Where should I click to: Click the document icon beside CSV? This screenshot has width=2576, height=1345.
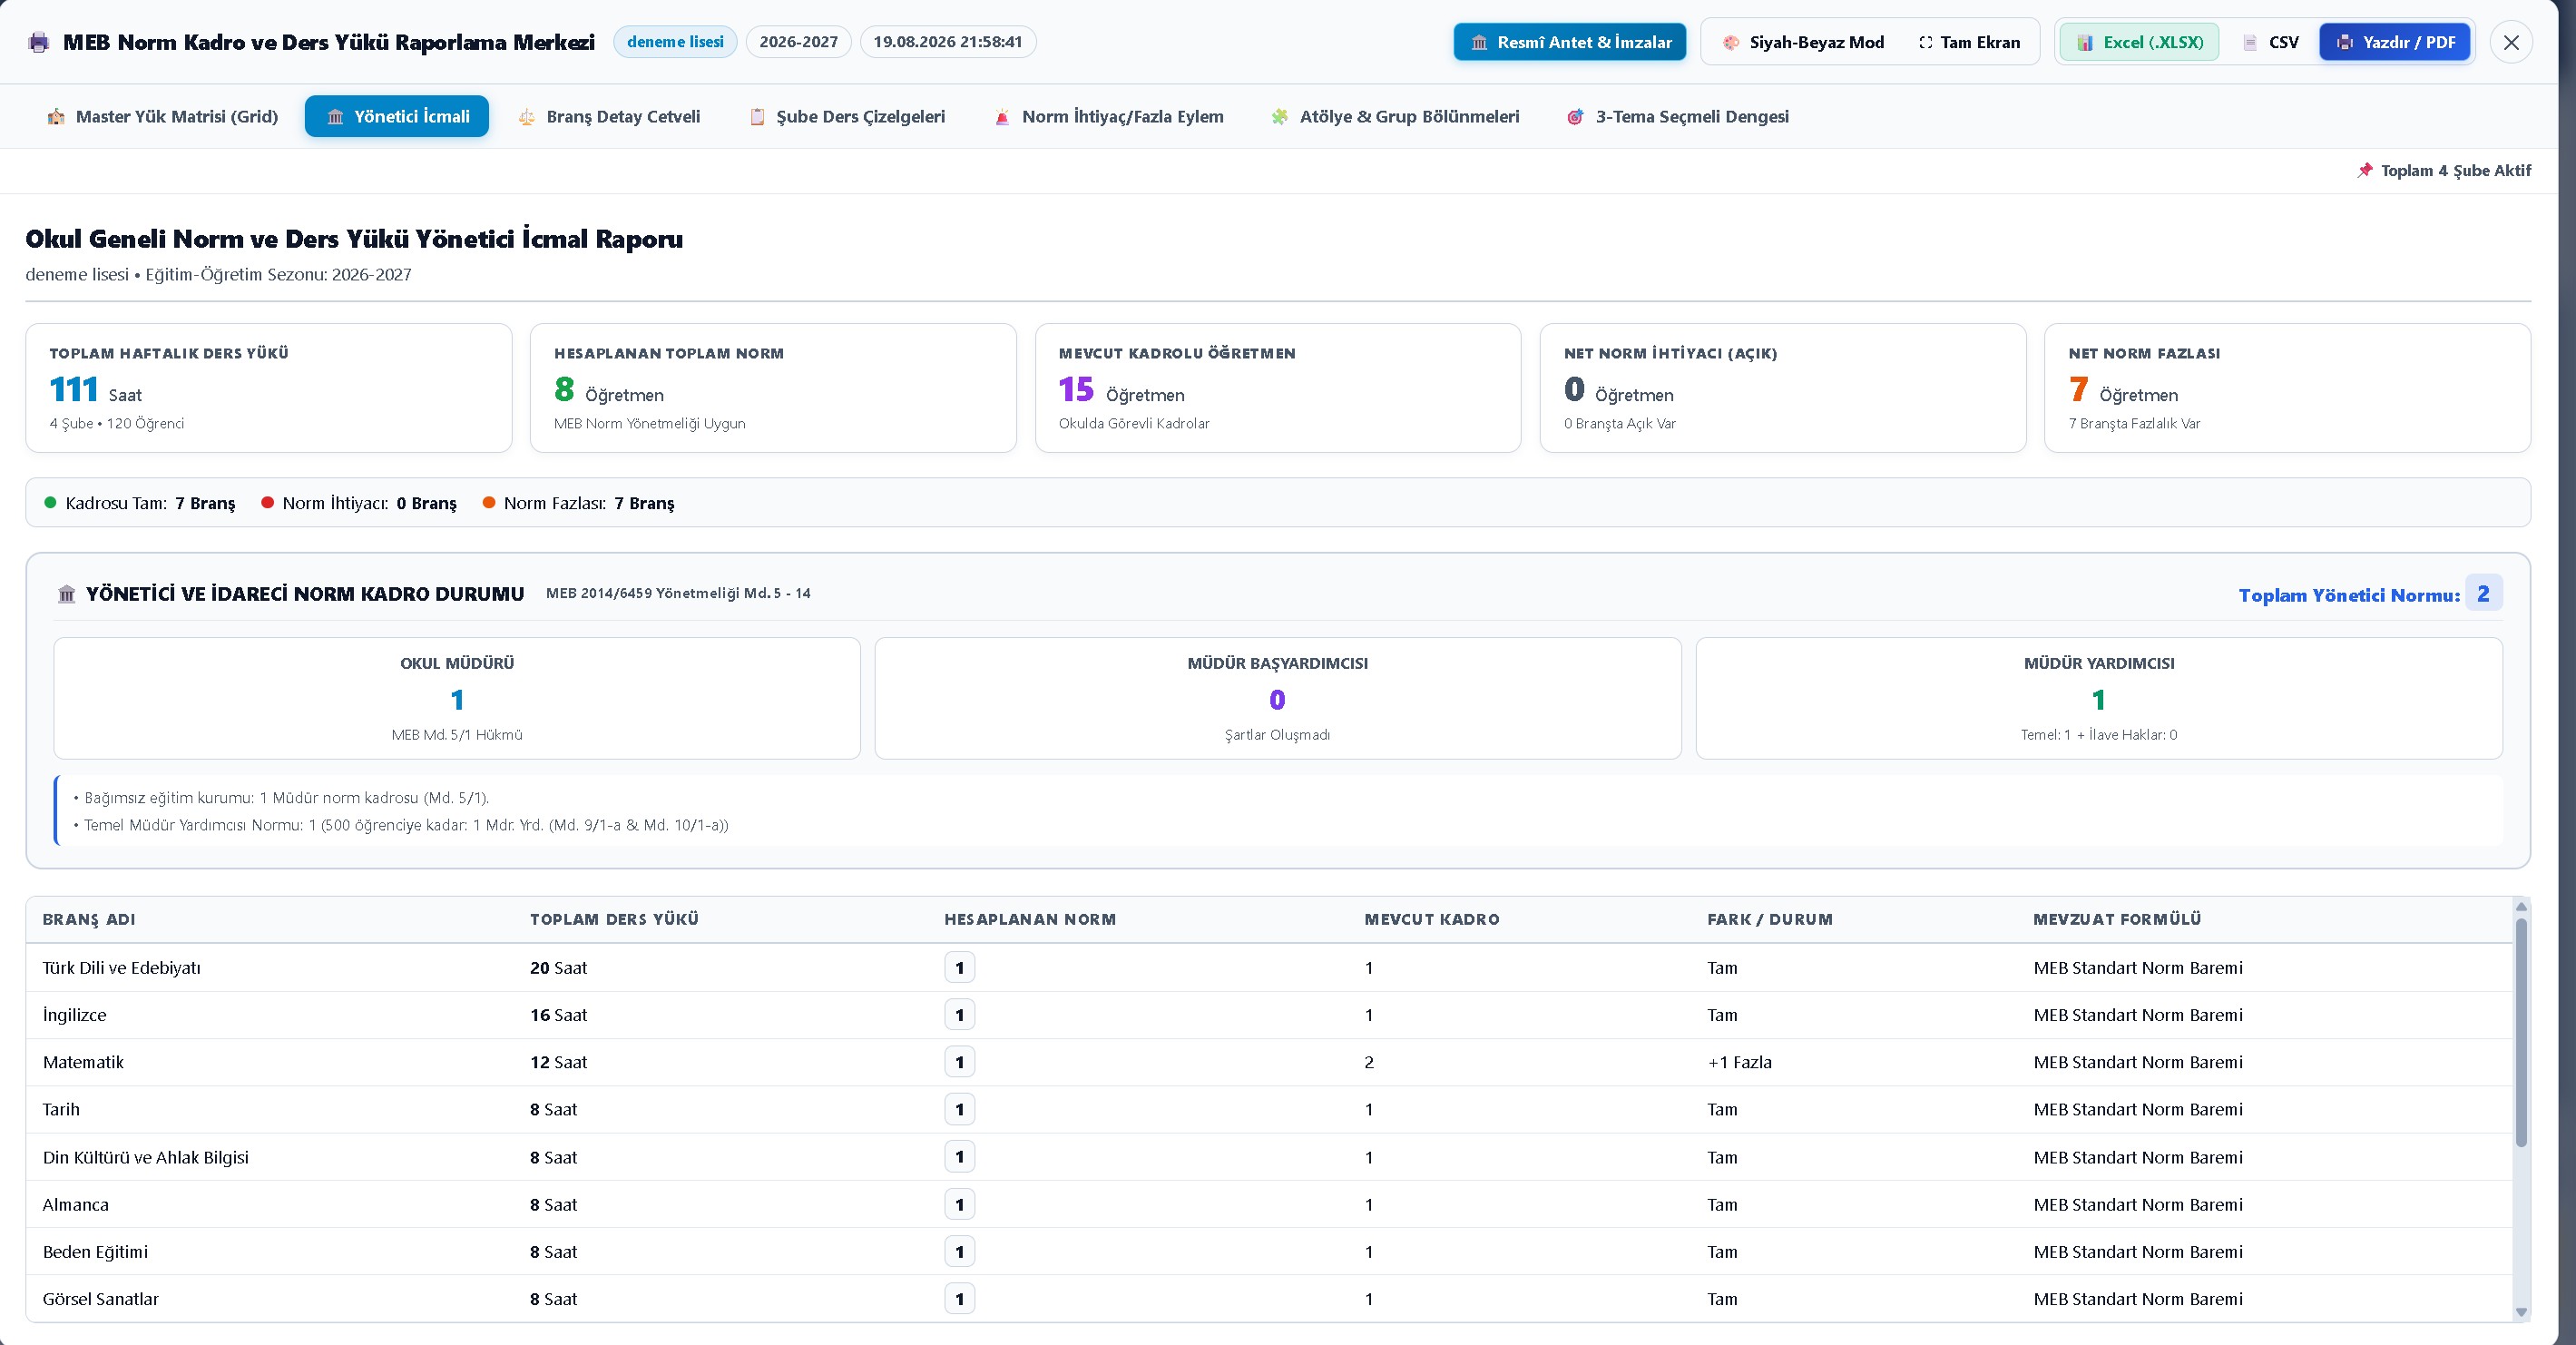click(x=2250, y=42)
